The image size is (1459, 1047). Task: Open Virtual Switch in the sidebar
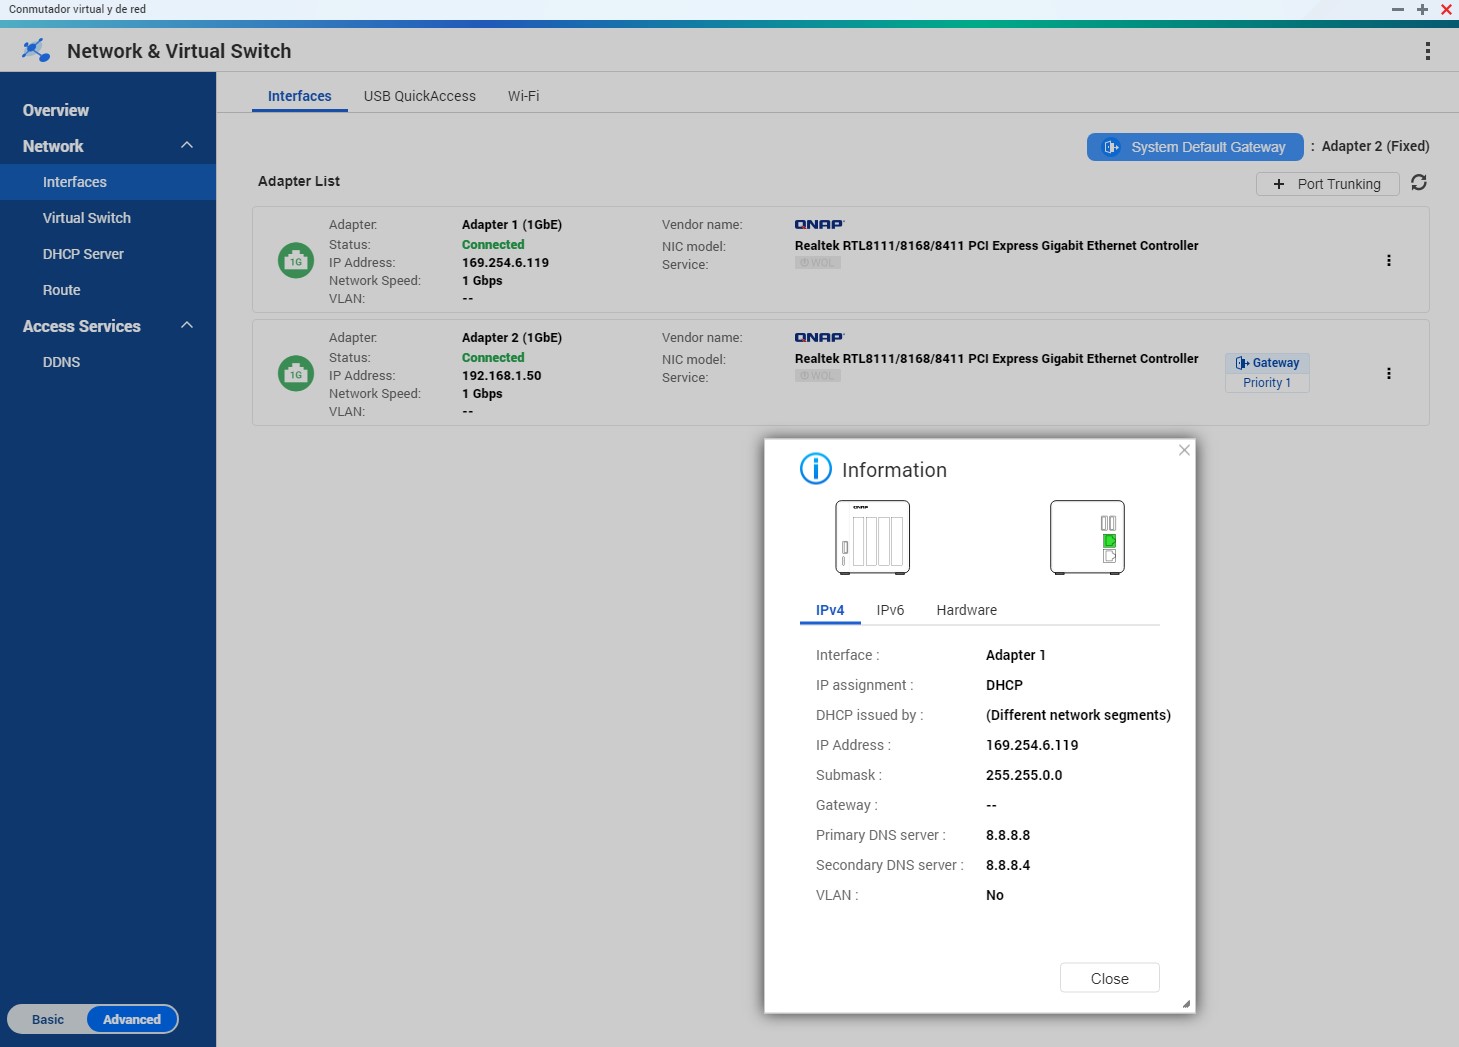pyautogui.click(x=87, y=218)
